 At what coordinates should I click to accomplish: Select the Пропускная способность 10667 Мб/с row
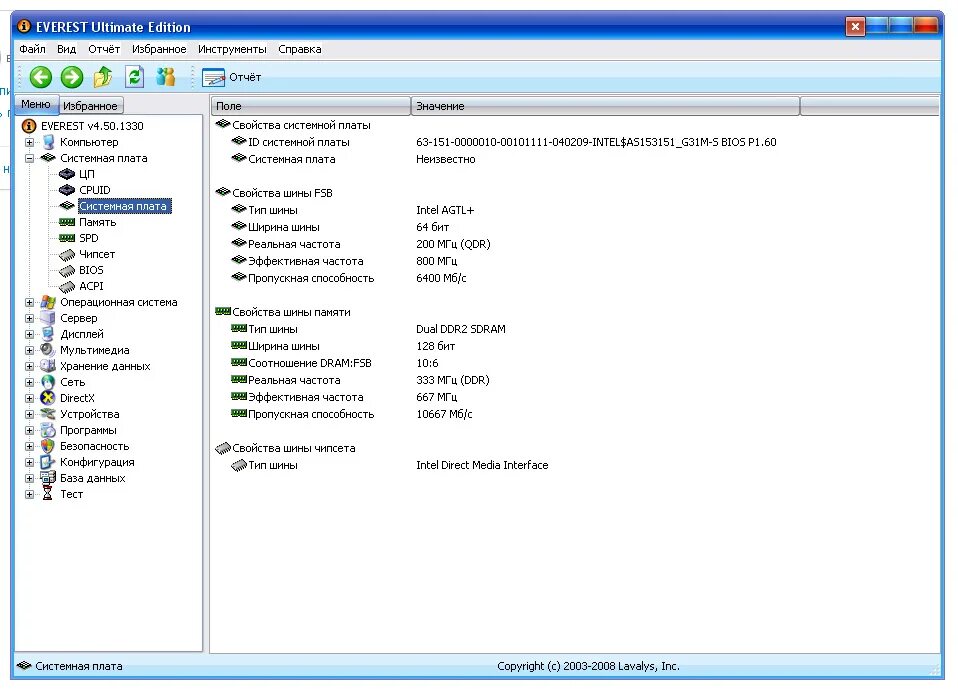352,414
